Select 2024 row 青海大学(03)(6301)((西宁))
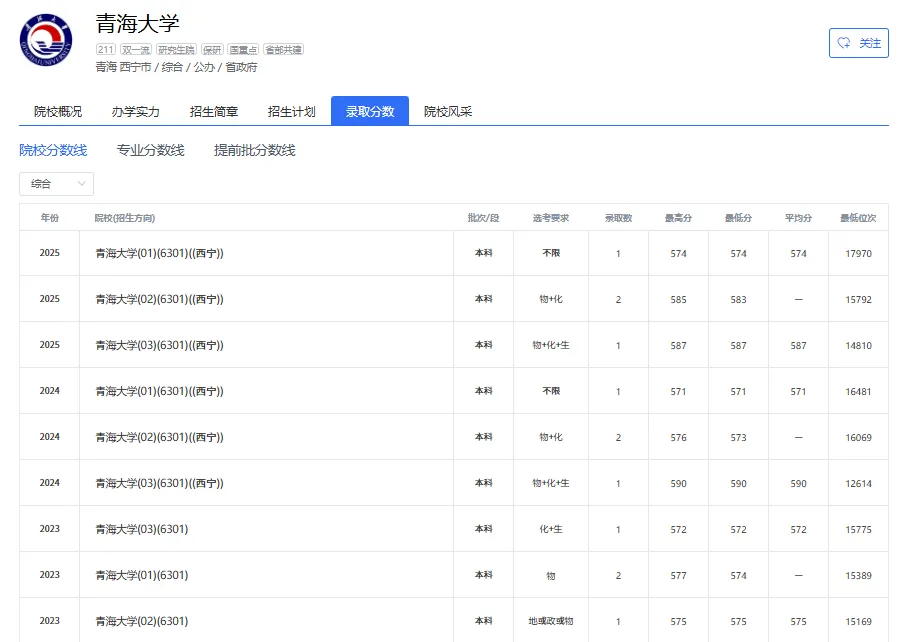This screenshot has width=906, height=642. pyautogui.click(x=454, y=483)
